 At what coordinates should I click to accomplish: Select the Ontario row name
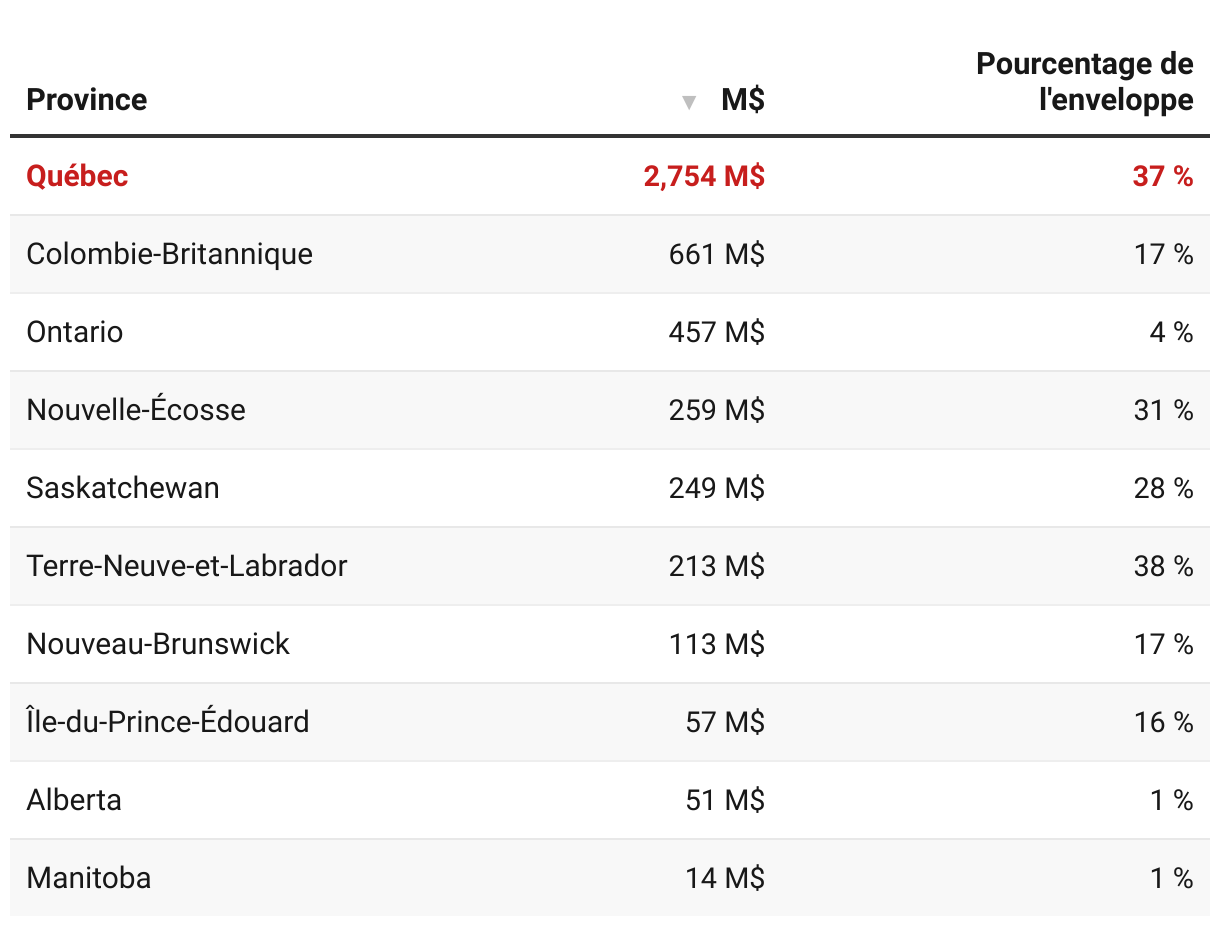click(x=75, y=332)
